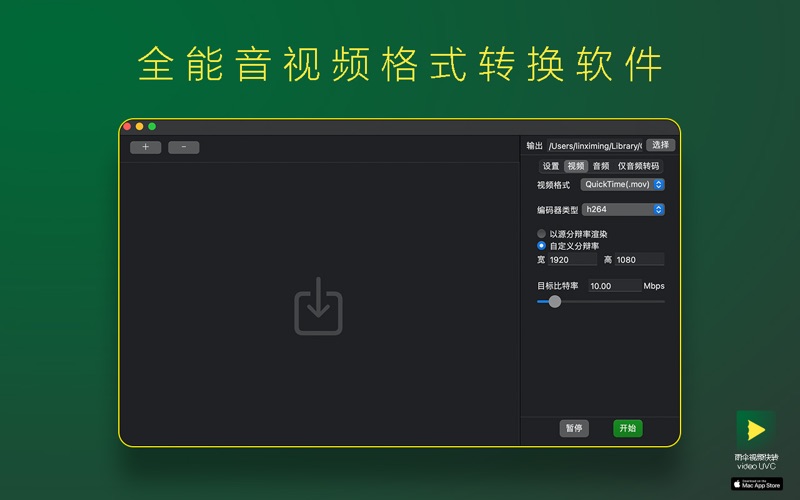This screenshot has height=500, width=800.
Task: Click the 暂停 pause button
Action: (x=574, y=428)
